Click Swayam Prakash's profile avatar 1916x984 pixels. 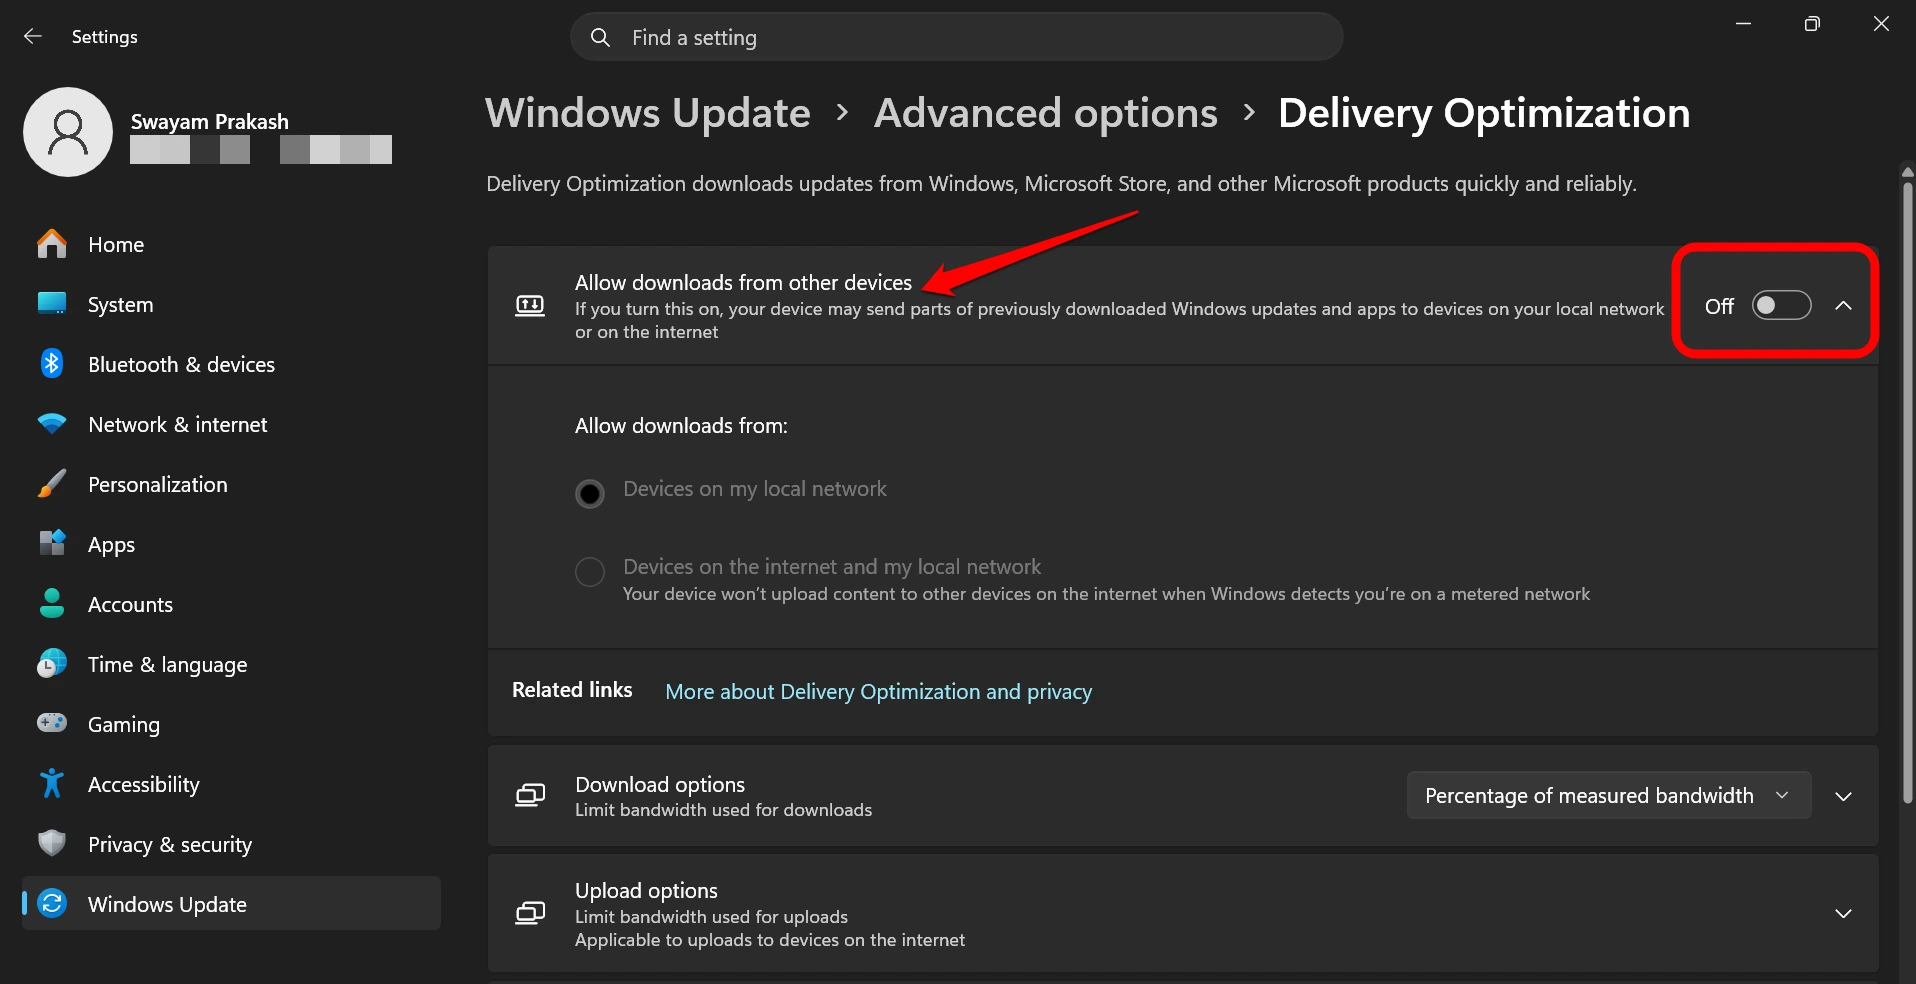tap(67, 131)
